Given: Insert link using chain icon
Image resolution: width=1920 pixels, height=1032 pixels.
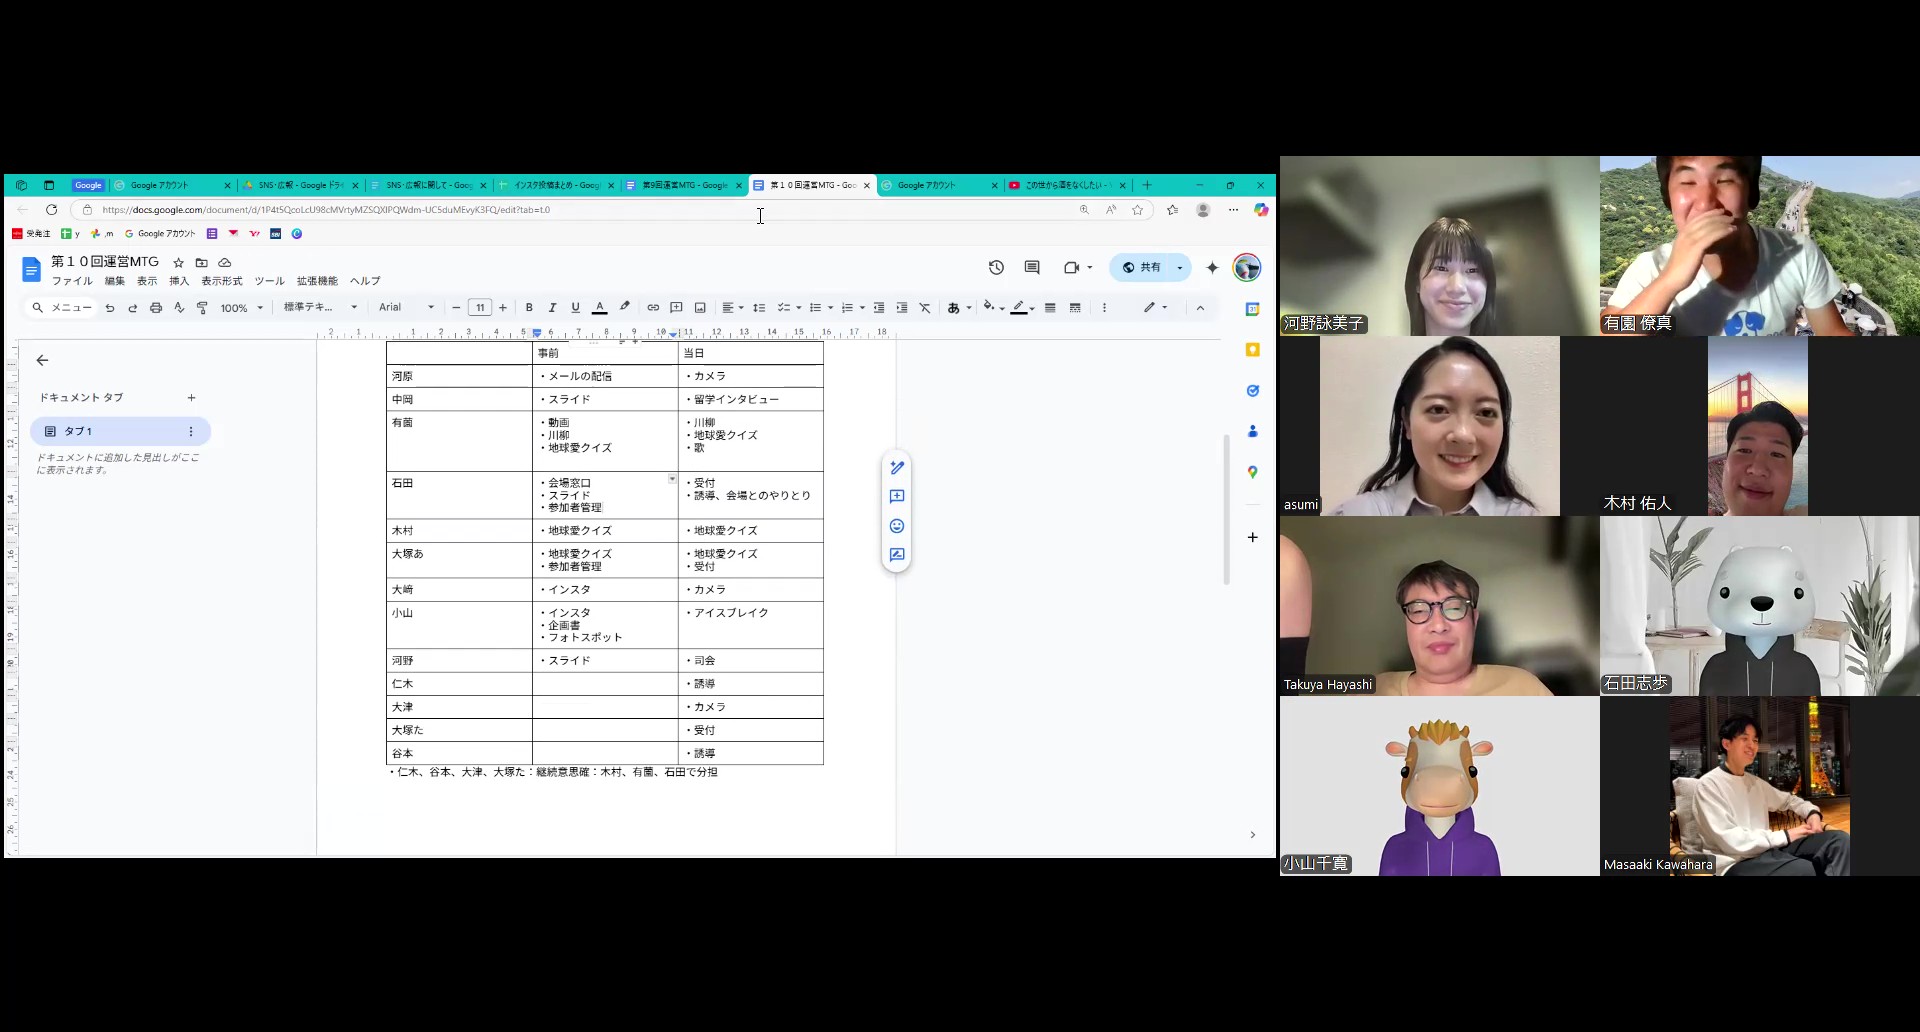Looking at the screenshot, I should 653,308.
